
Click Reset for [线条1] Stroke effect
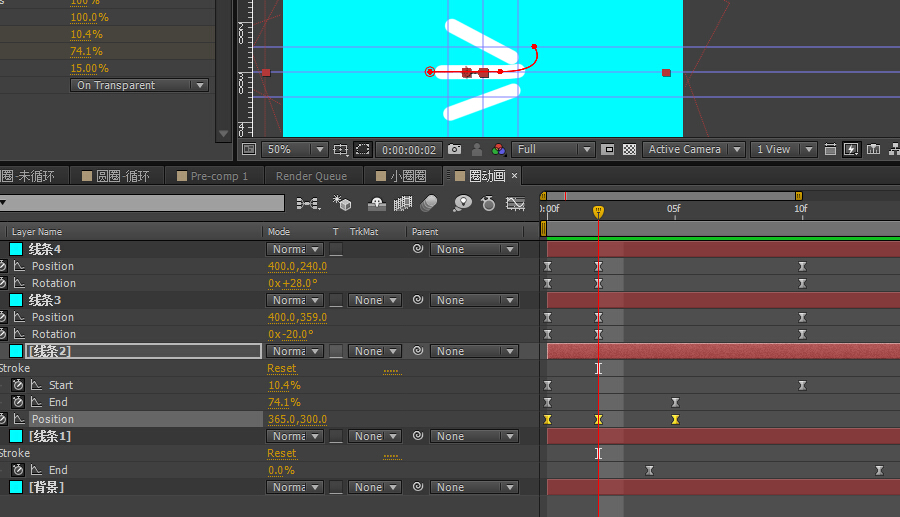[282, 453]
